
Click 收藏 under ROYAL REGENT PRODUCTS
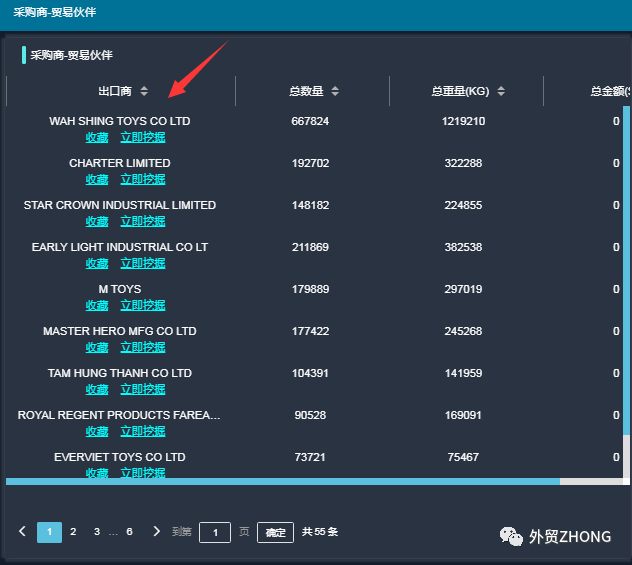click(97, 431)
